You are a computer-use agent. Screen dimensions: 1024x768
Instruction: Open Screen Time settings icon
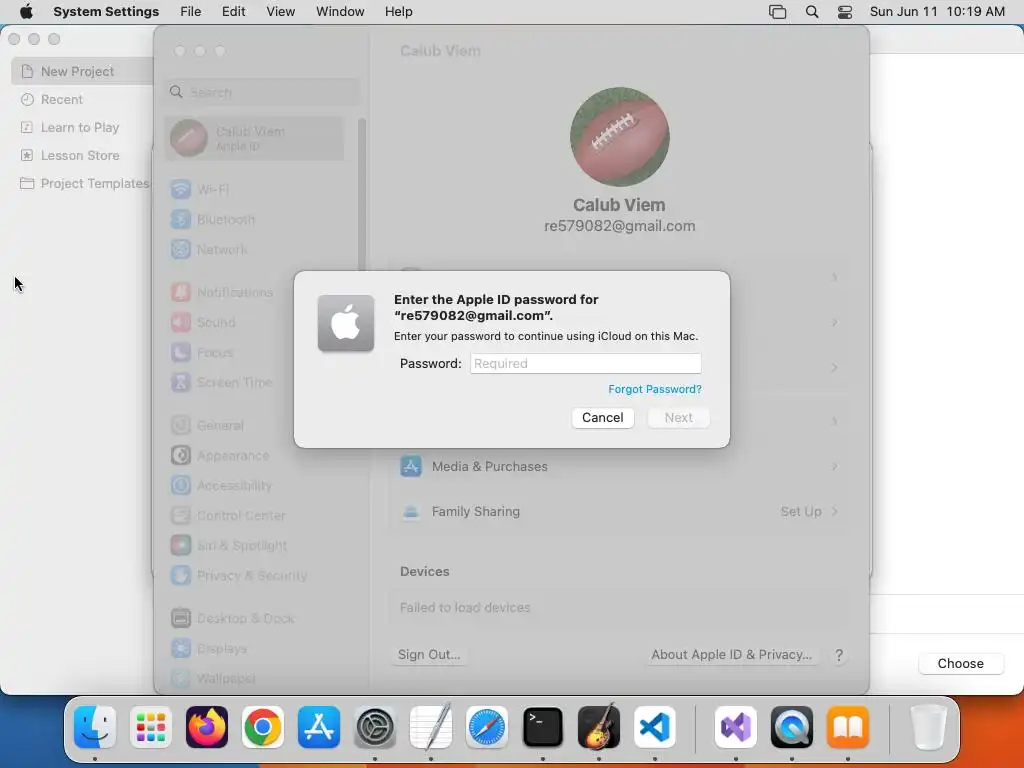pos(181,382)
